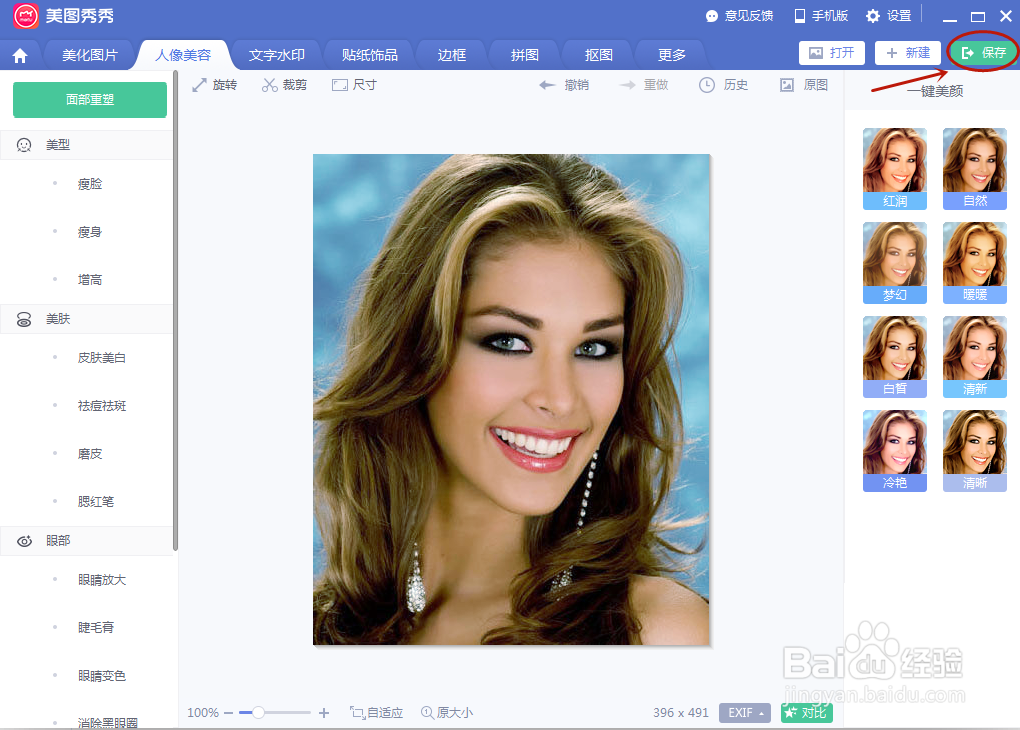Viewport: 1020px width, 730px height.
Task: Open the 手机版 link
Action: [x=821, y=16]
